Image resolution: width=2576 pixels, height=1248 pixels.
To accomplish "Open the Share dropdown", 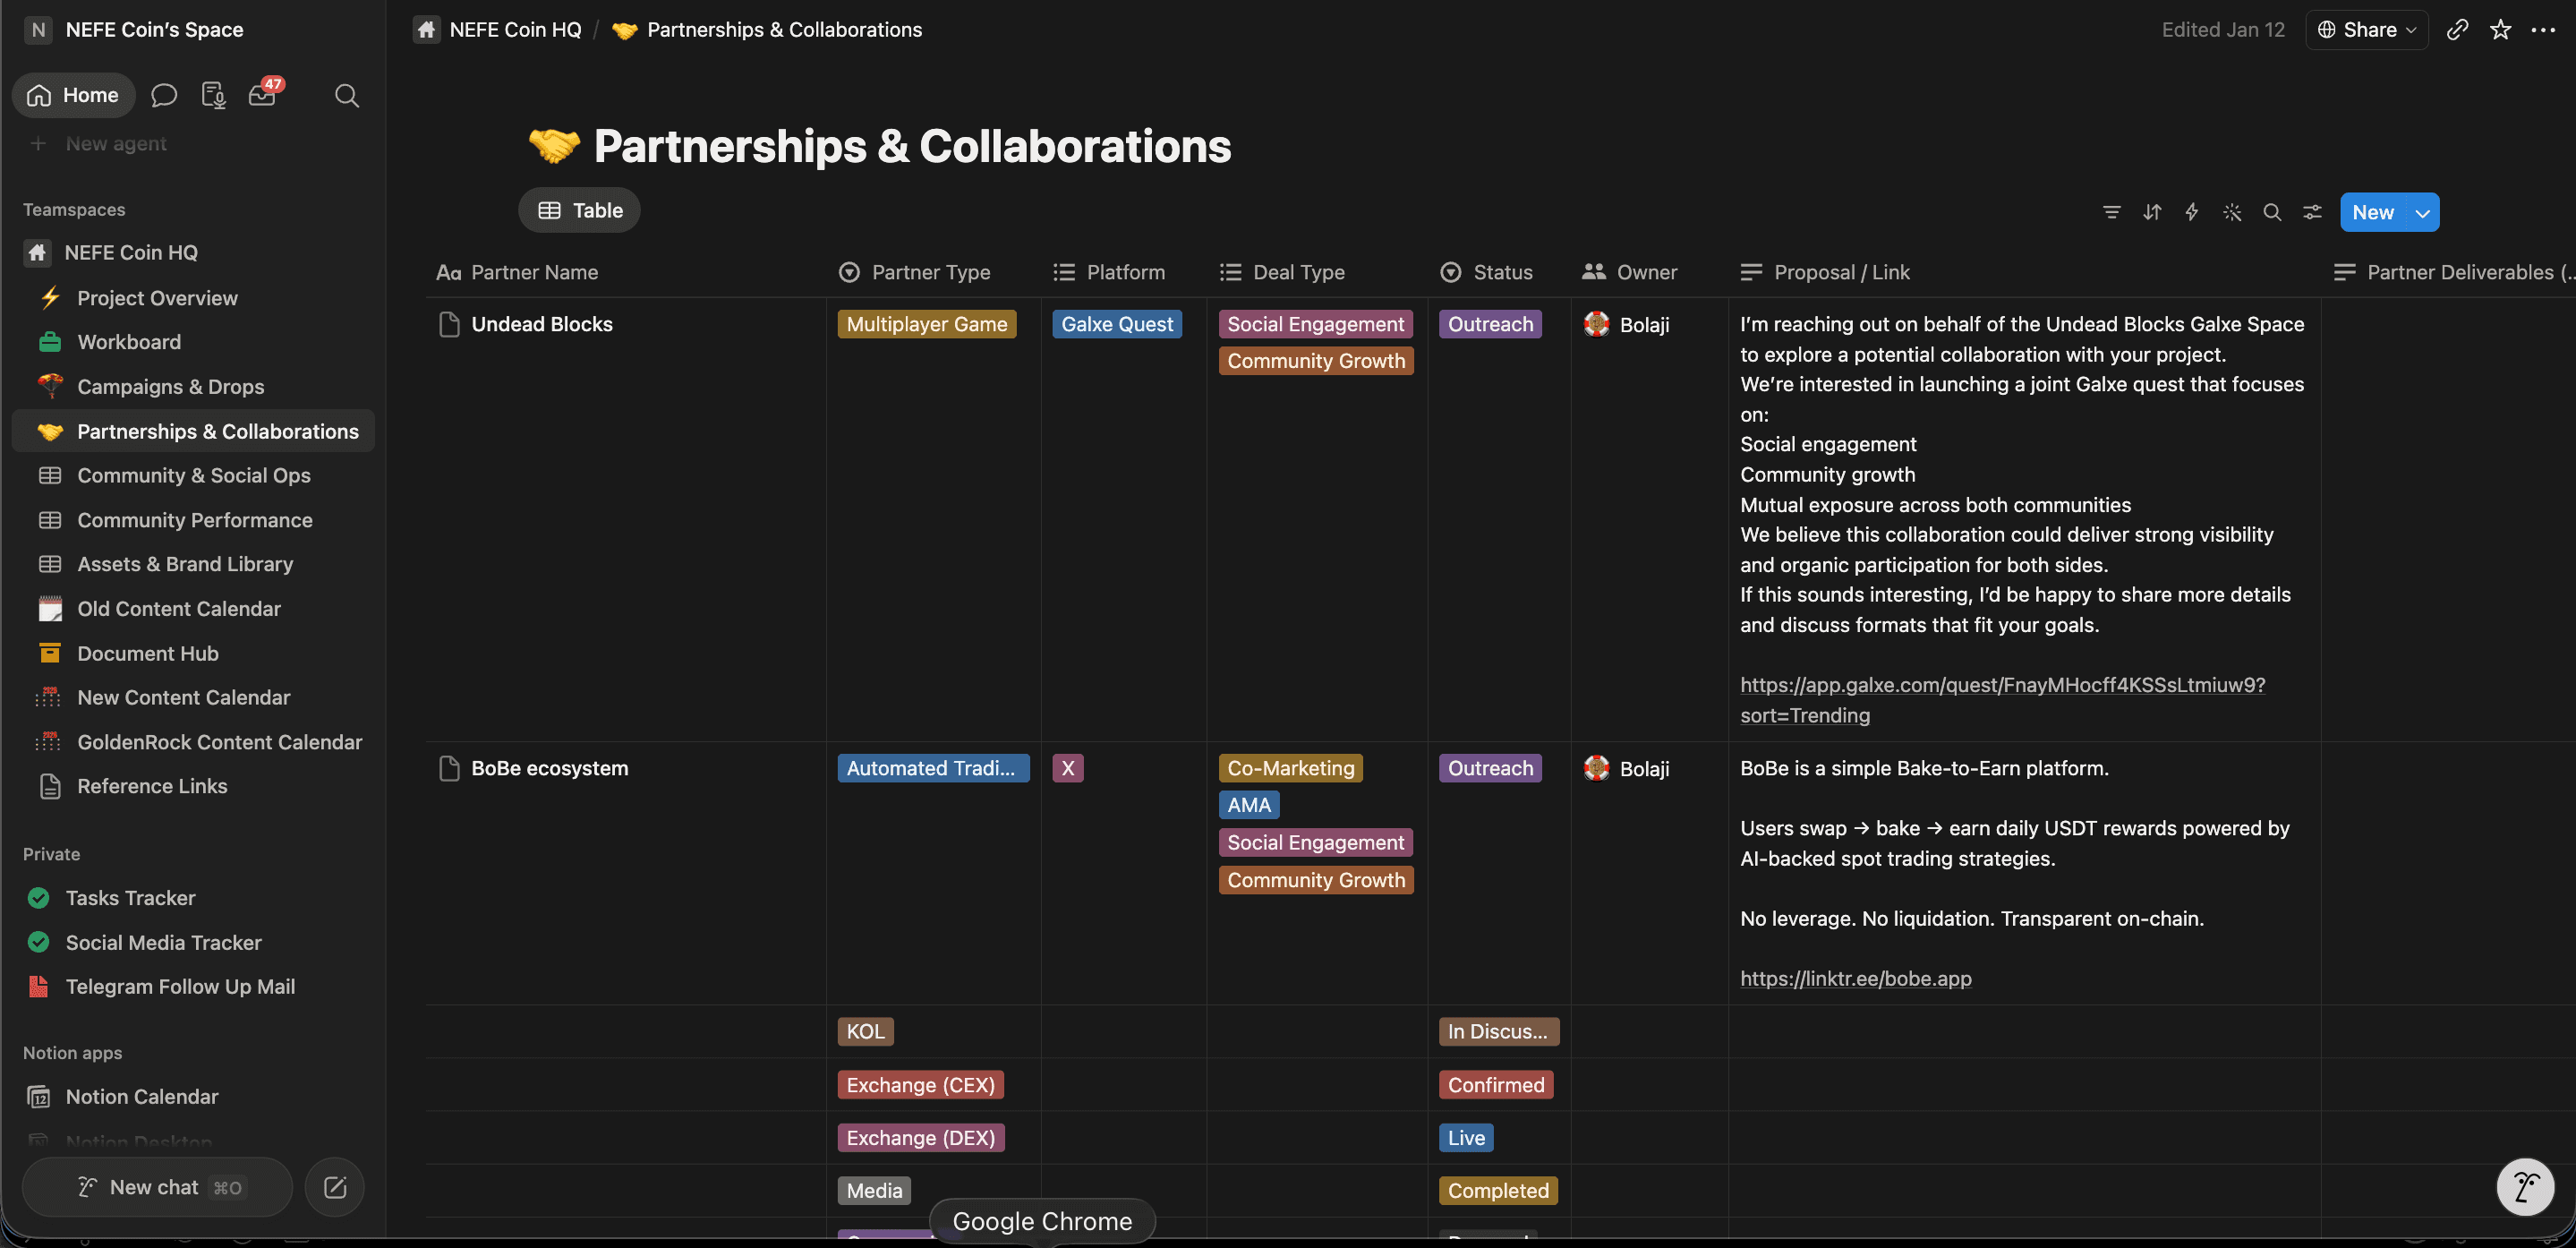I will click(x=2366, y=30).
